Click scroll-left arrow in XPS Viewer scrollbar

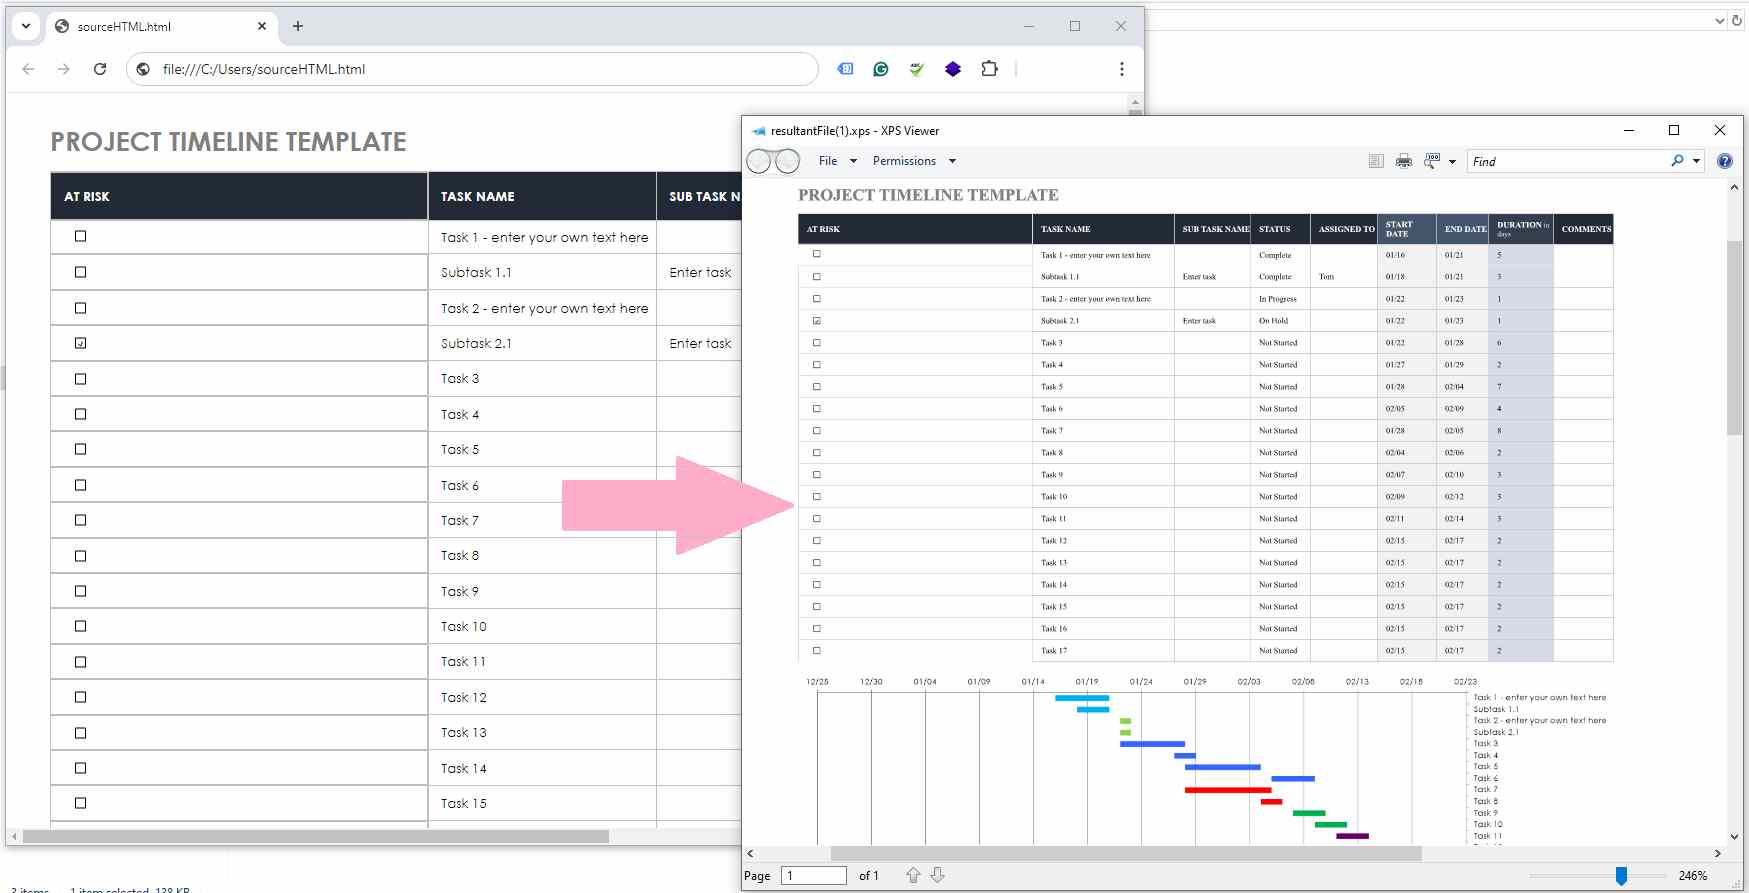pyautogui.click(x=751, y=853)
